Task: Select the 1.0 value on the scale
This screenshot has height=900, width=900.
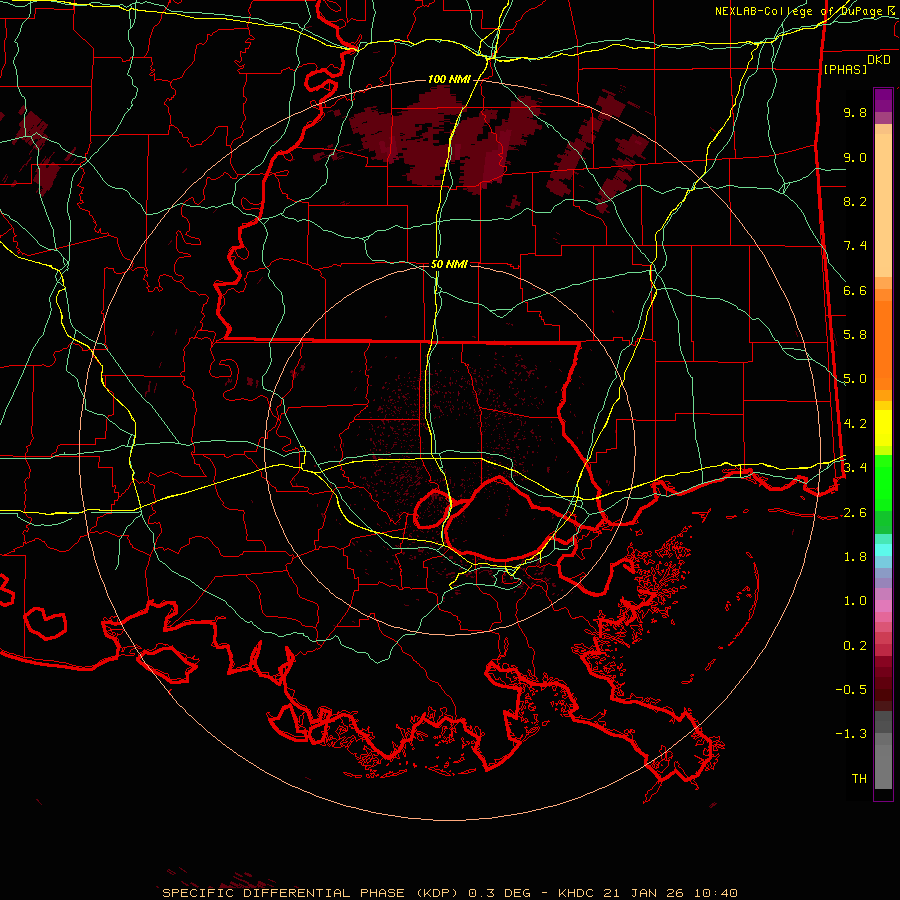Action: [x=855, y=601]
